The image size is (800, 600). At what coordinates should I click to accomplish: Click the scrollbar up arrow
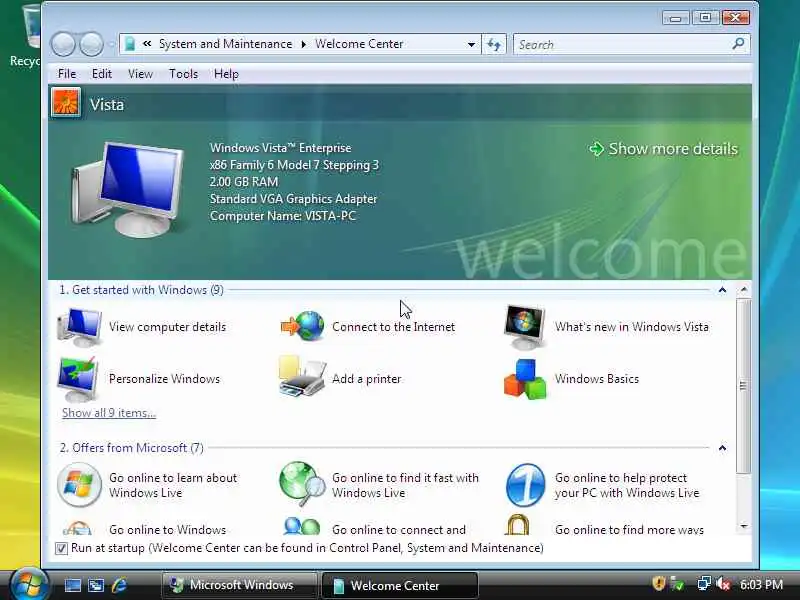pos(744,290)
